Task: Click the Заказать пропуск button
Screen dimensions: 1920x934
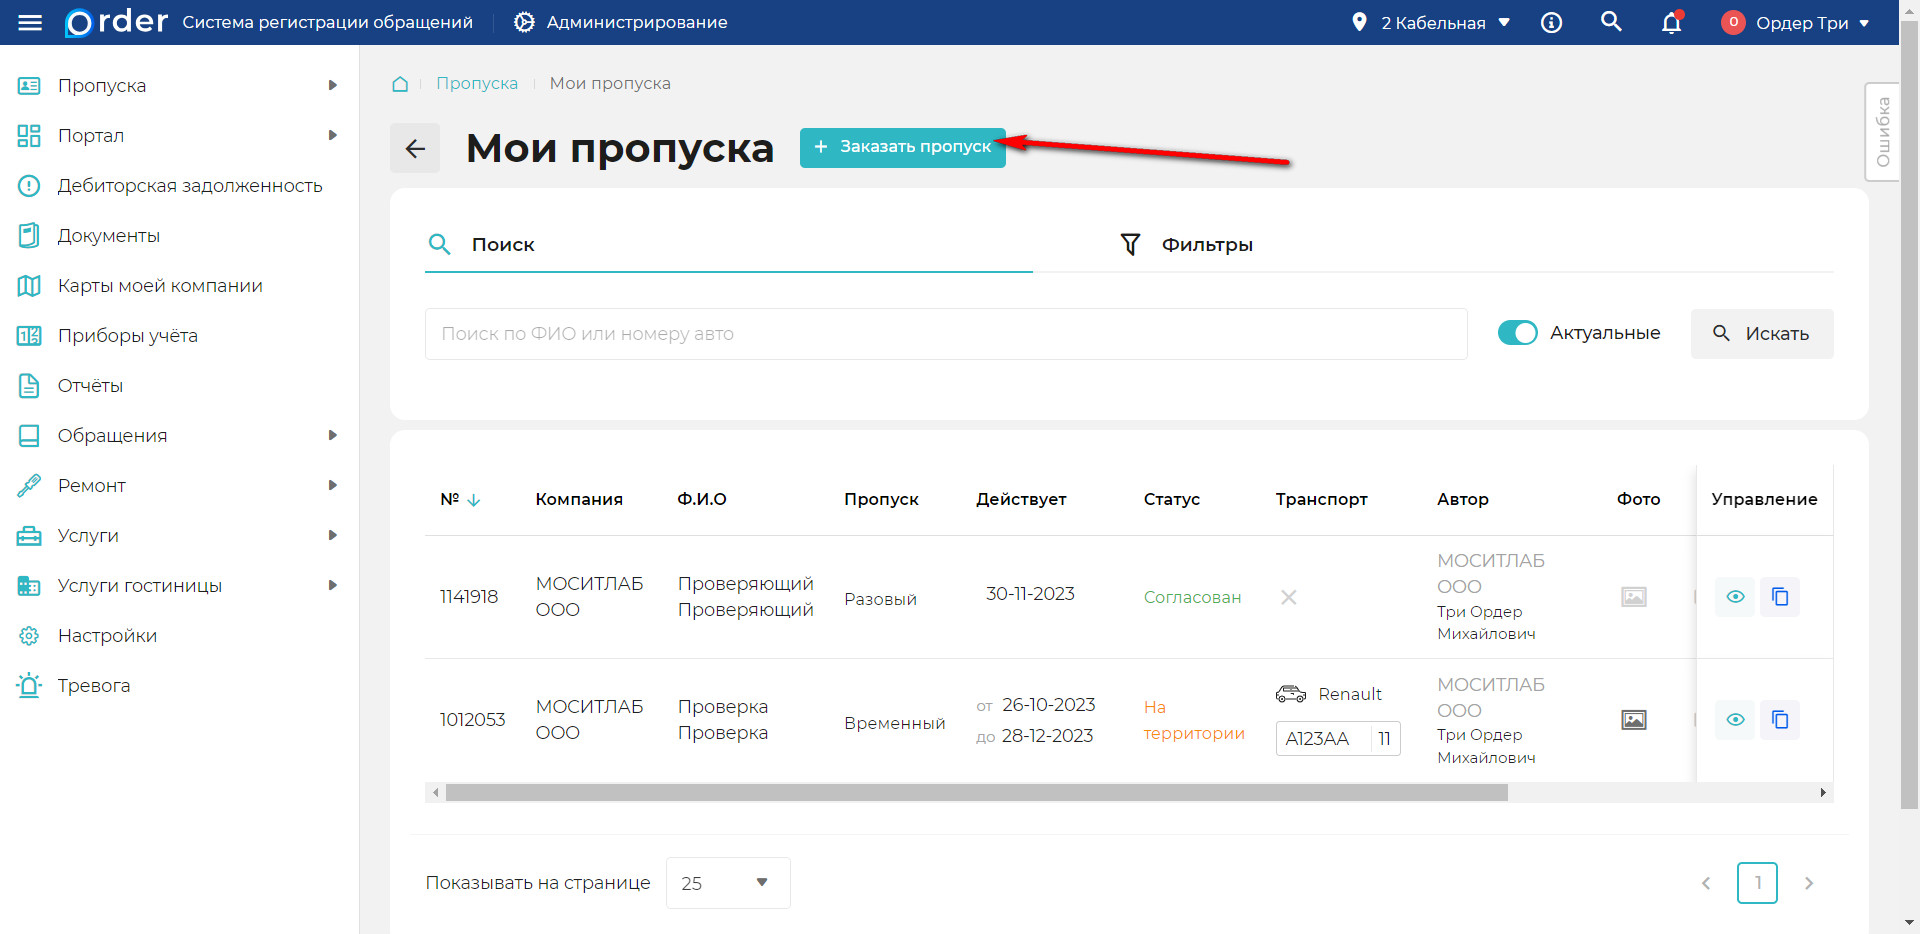Action: 902,147
